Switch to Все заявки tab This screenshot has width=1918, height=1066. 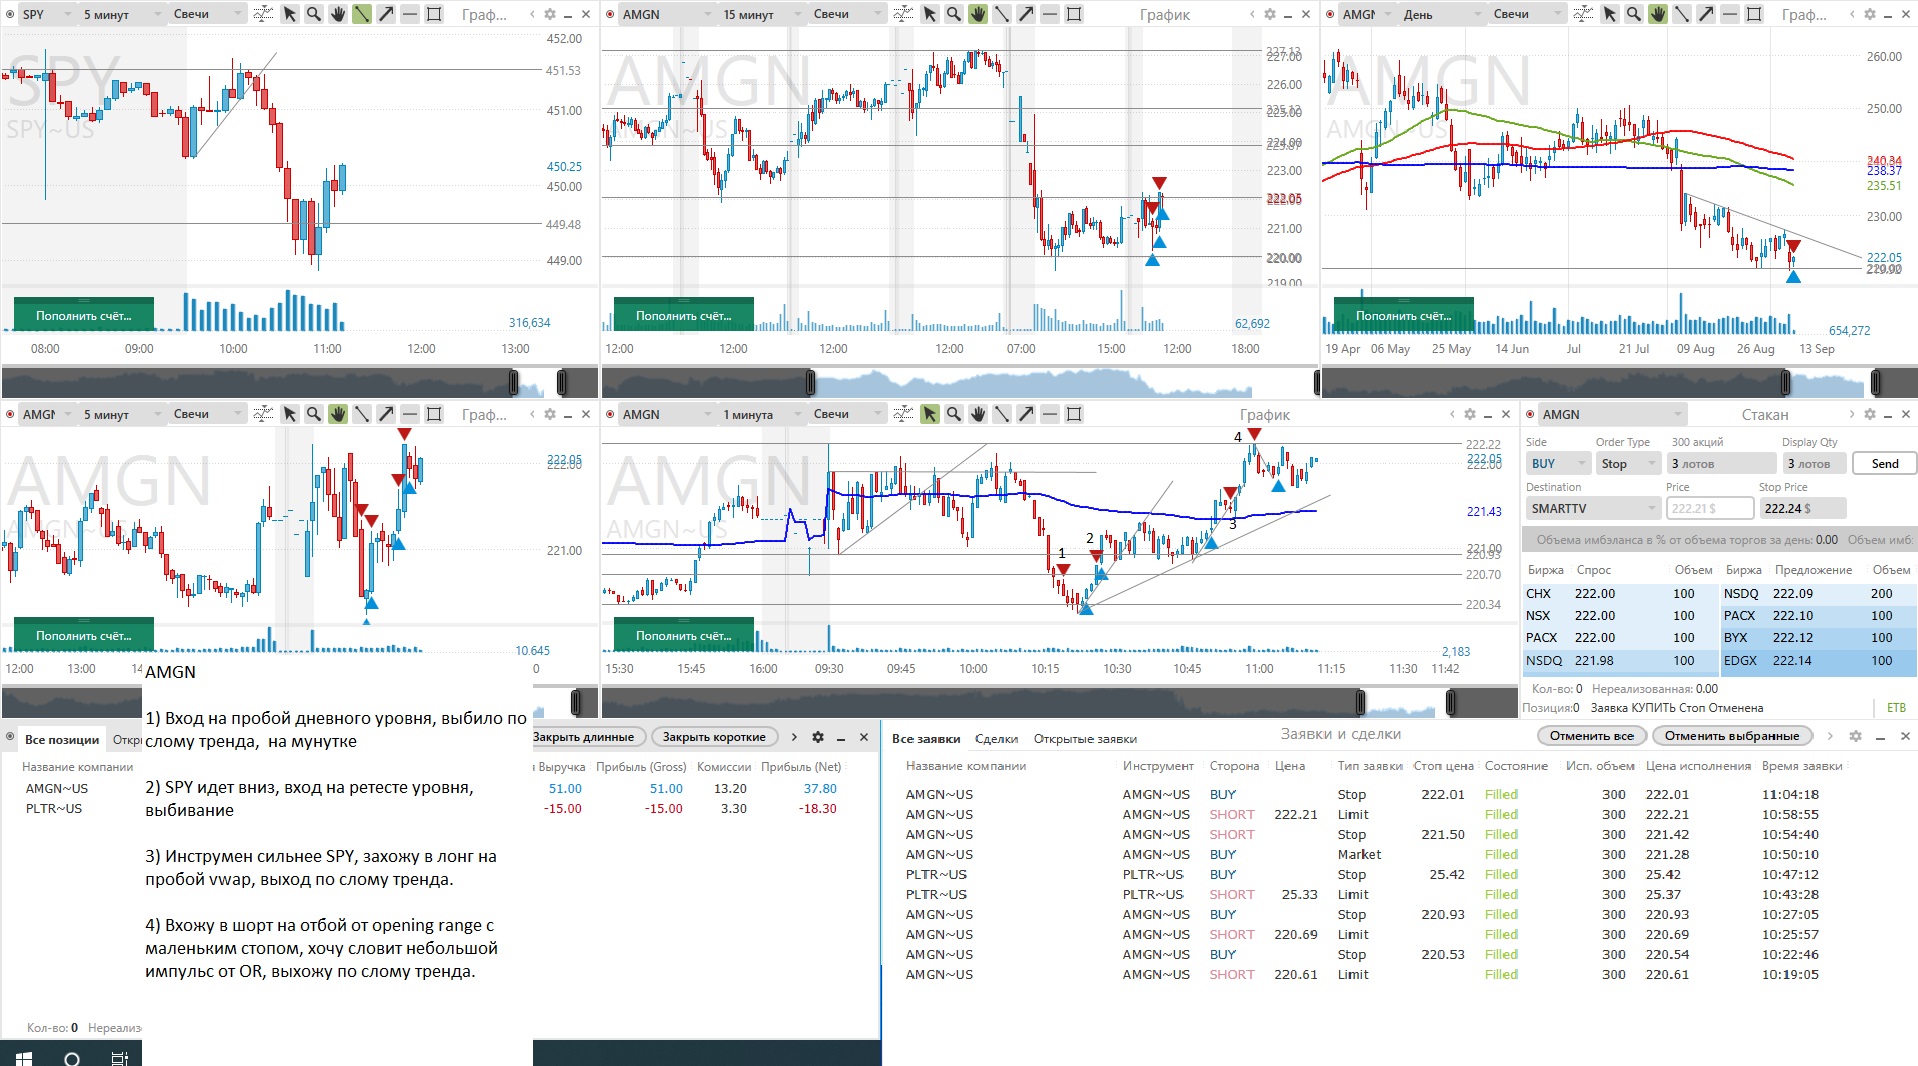(926, 739)
